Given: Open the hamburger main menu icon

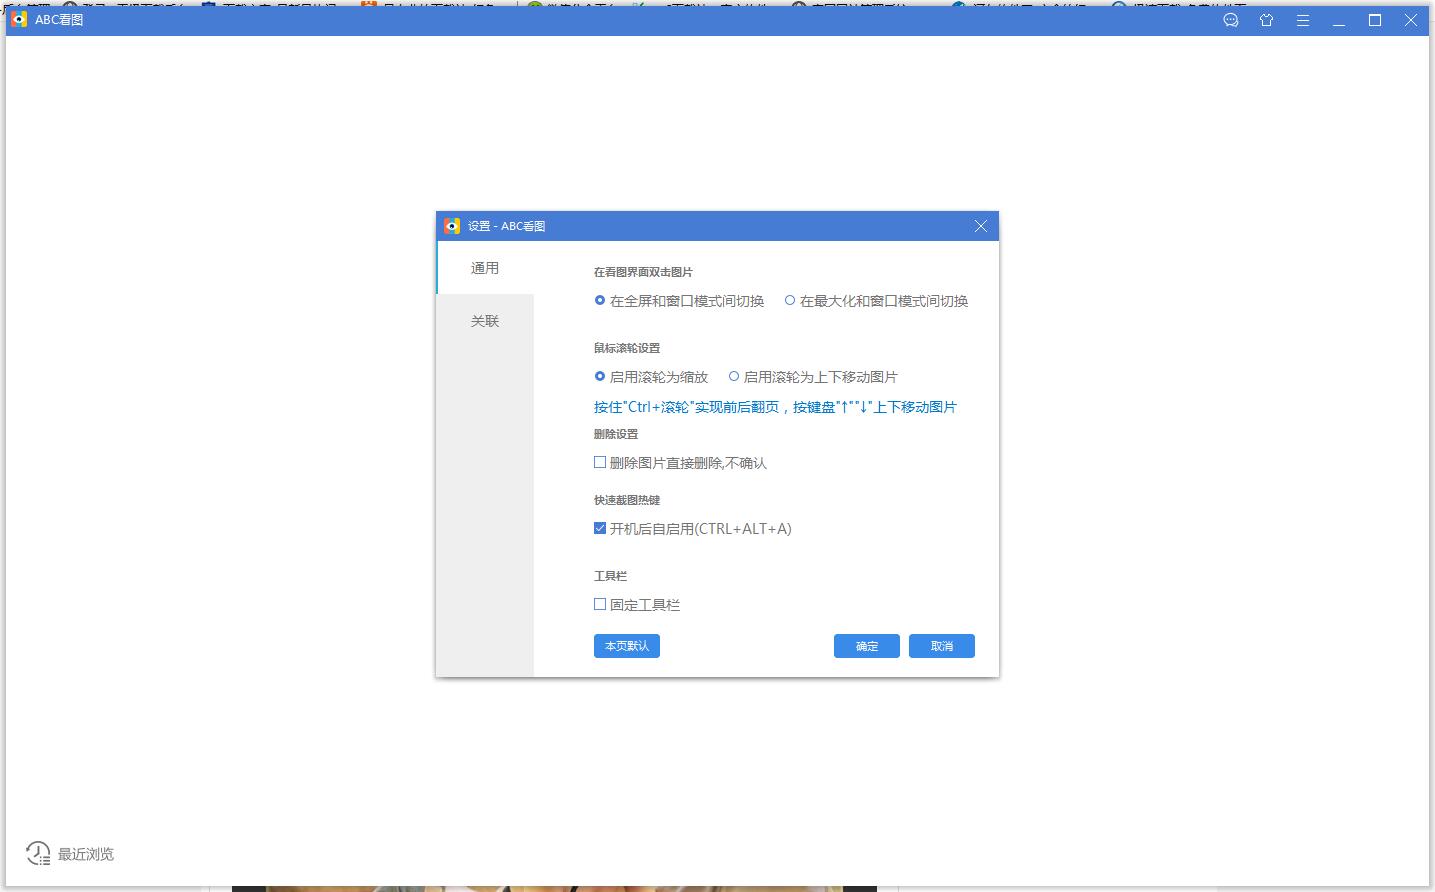Looking at the screenshot, I should coord(1303,20).
